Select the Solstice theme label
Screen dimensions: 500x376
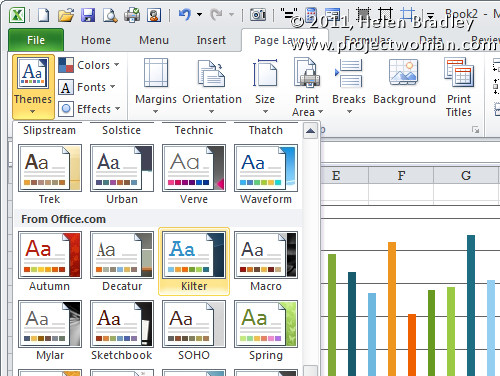(121, 130)
